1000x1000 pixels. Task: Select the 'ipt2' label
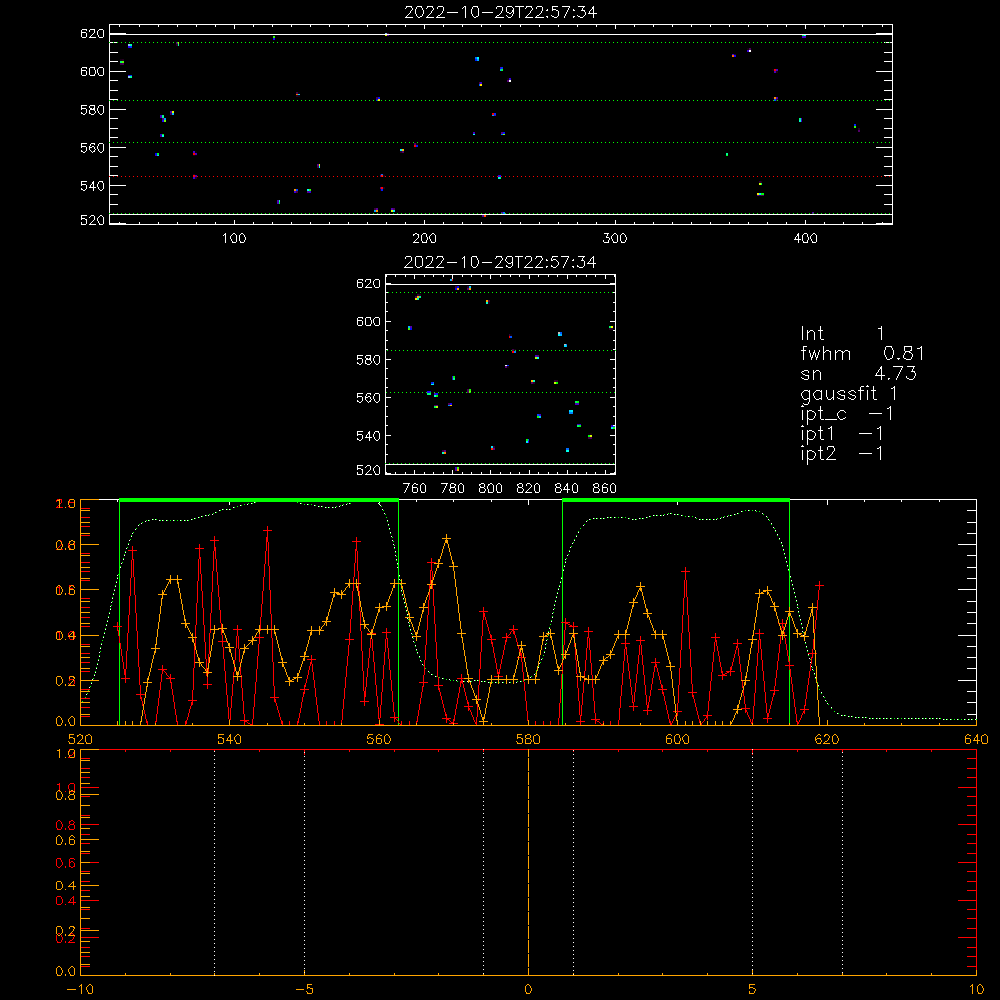pos(818,454)
